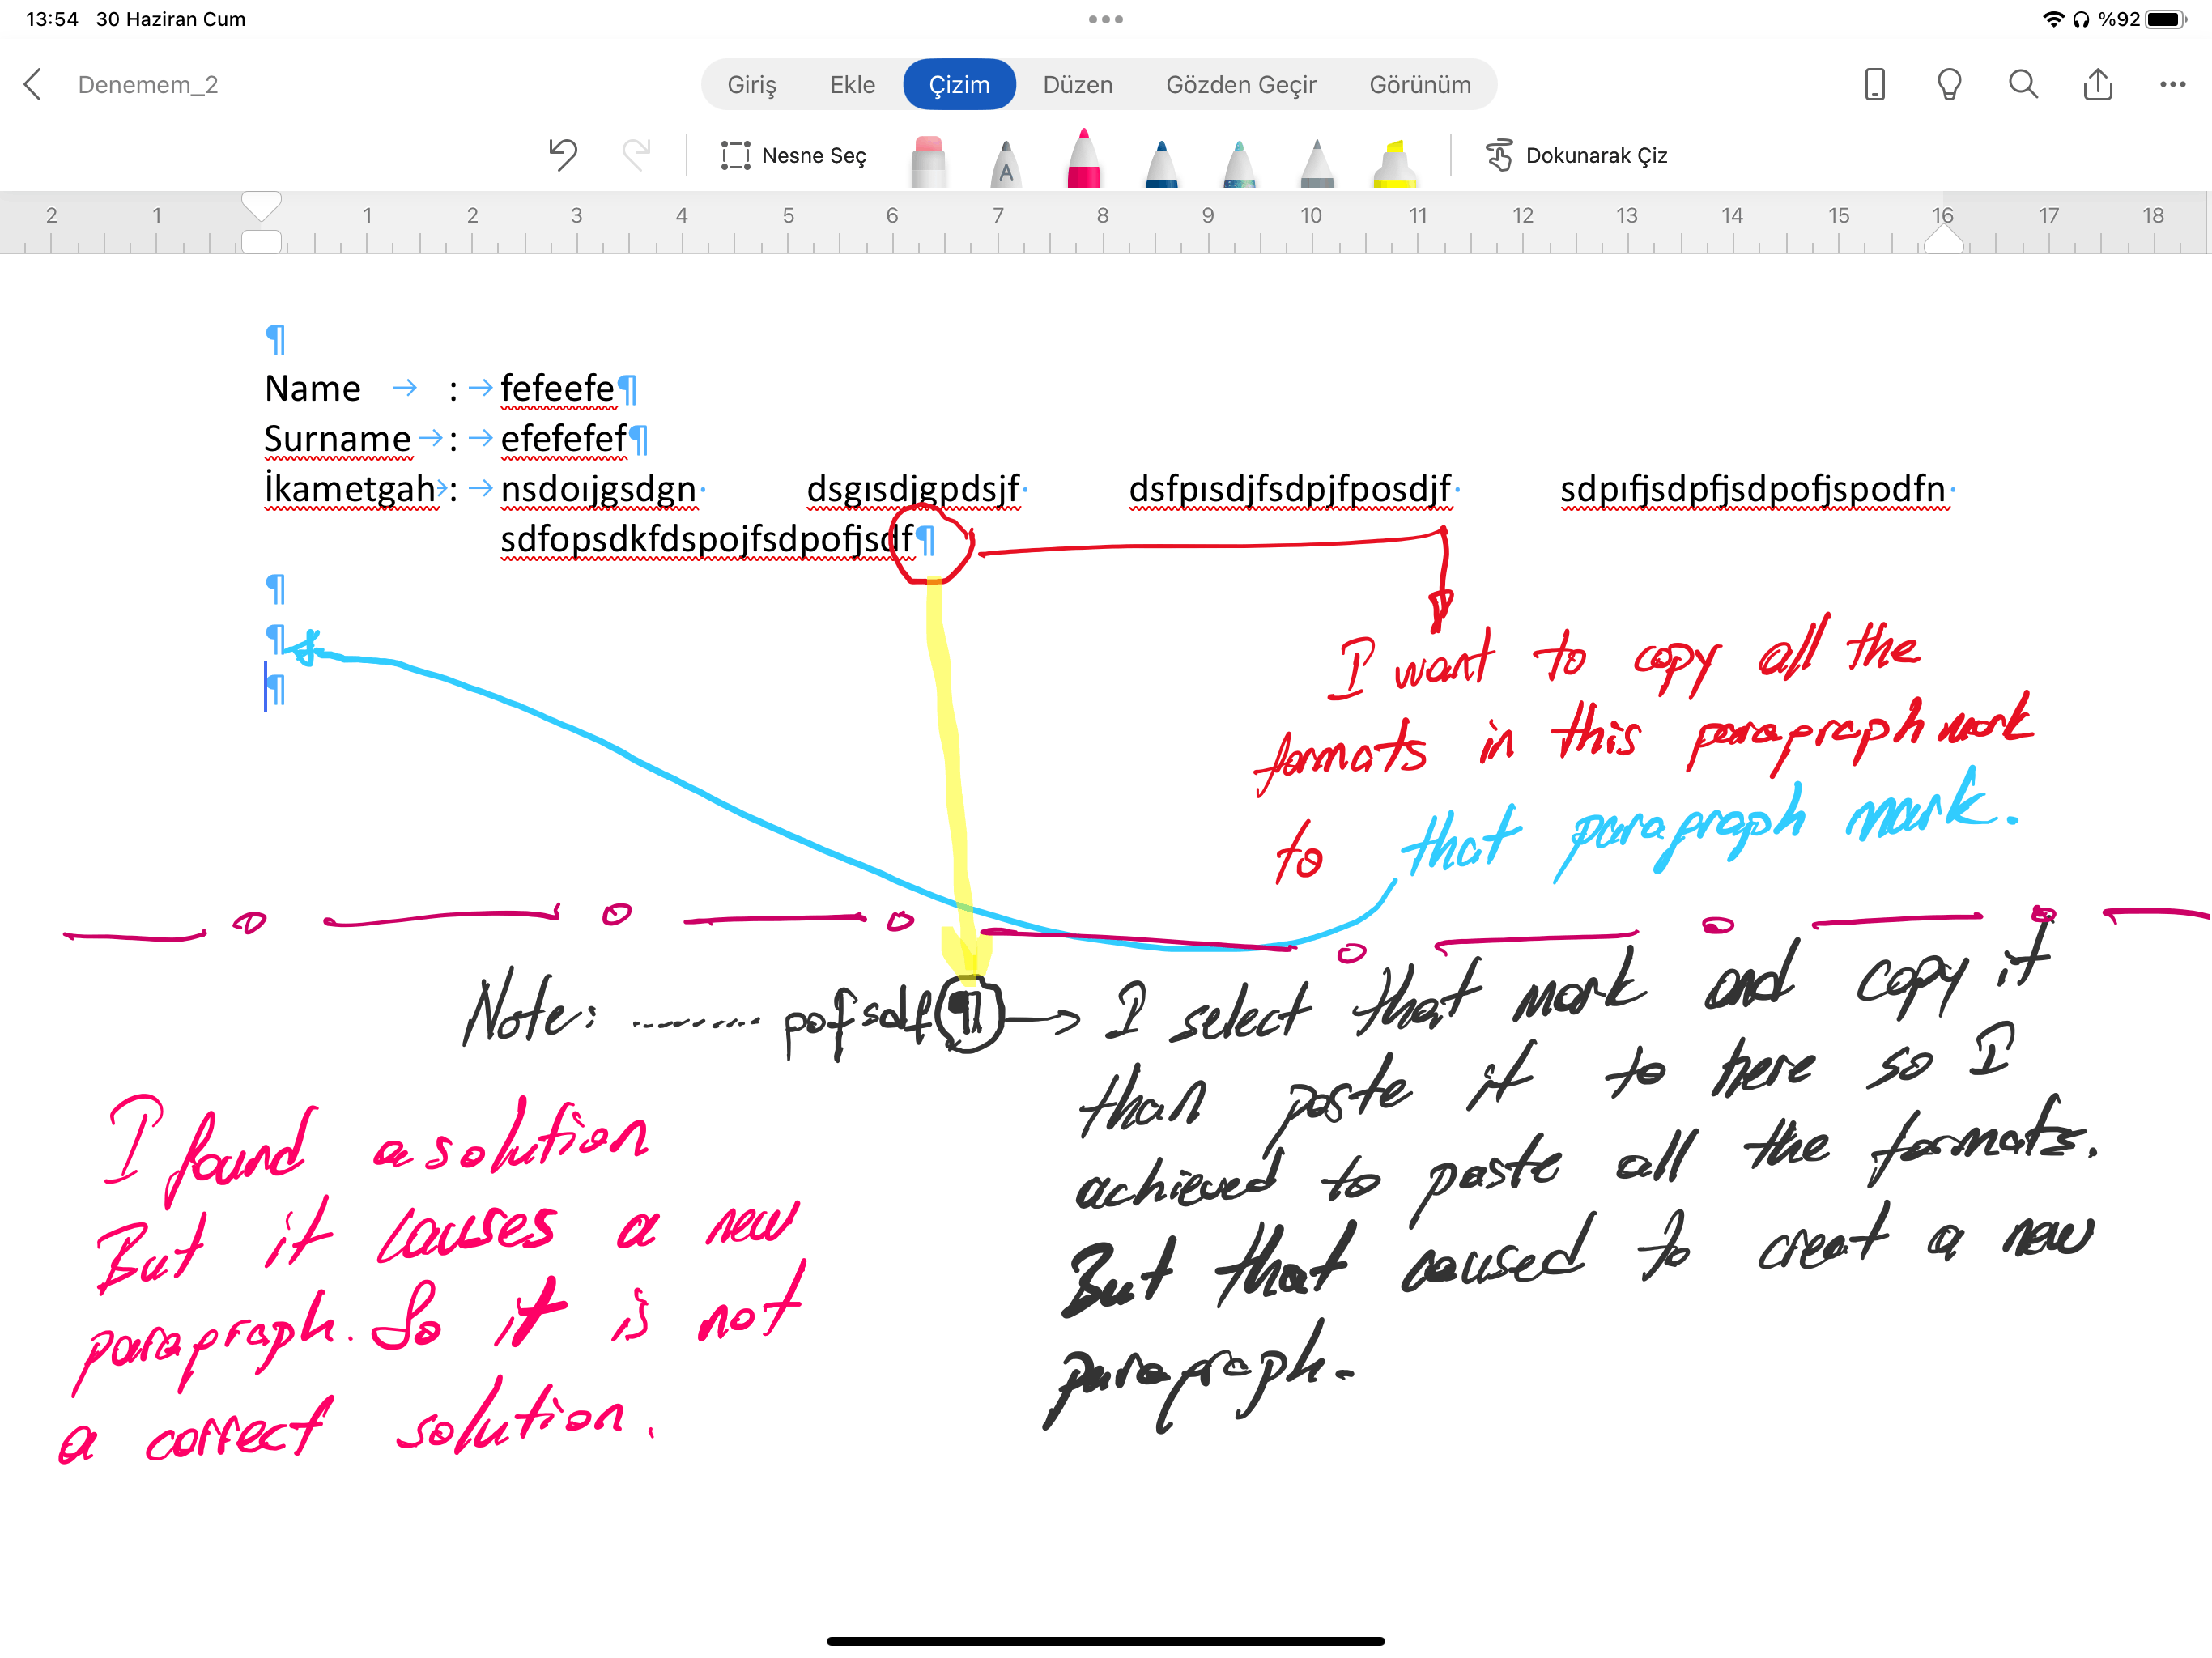Open the Gözden Geçir tab
2212x1658 pixels.
[1240, 84]
